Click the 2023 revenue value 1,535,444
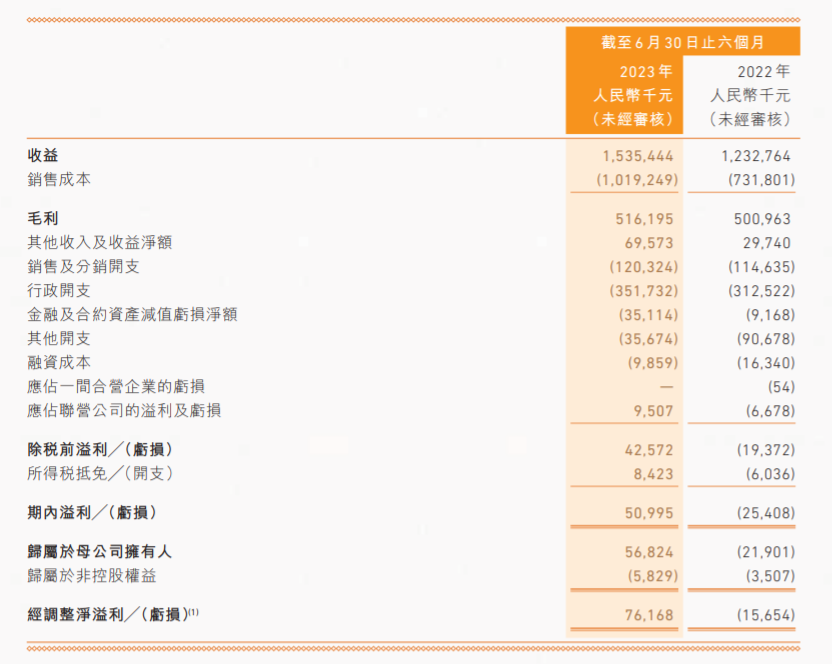This screenshot has height=664, width=832. click(638, 156)
